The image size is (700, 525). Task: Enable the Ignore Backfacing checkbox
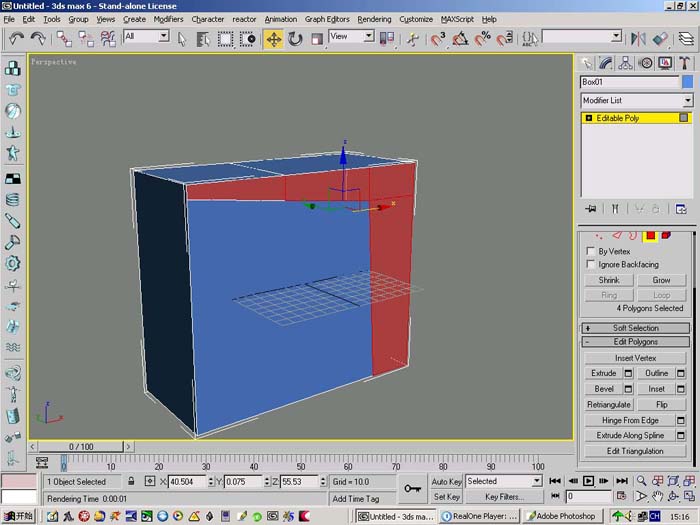591,264
